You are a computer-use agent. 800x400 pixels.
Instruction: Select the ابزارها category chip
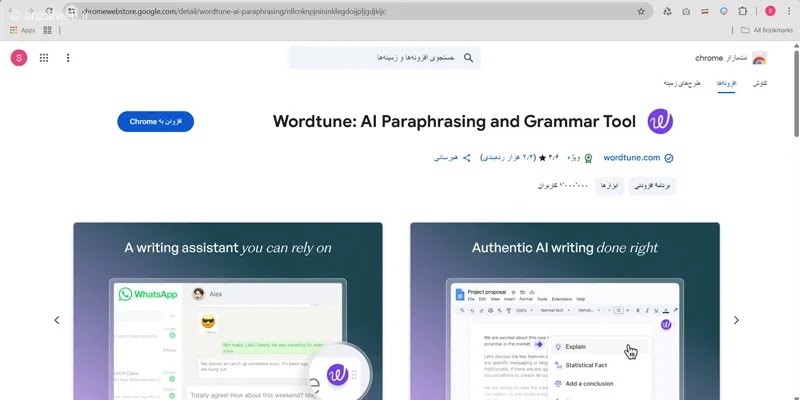(x=609, y=186)
